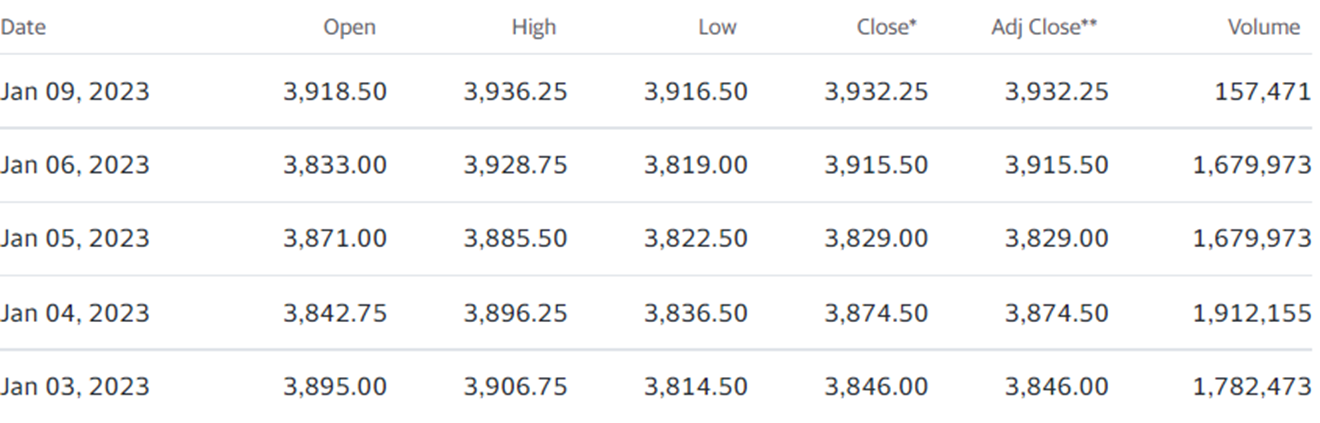Click Jan 03 value in Adj Close** column

point(1056,386)
